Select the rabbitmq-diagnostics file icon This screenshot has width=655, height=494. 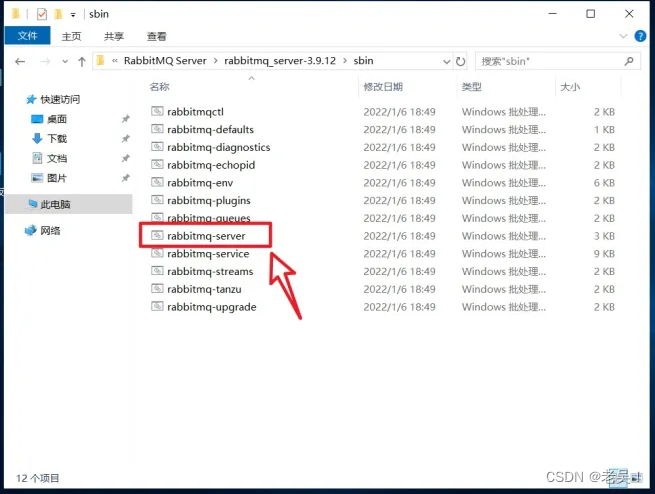point(157,147)
